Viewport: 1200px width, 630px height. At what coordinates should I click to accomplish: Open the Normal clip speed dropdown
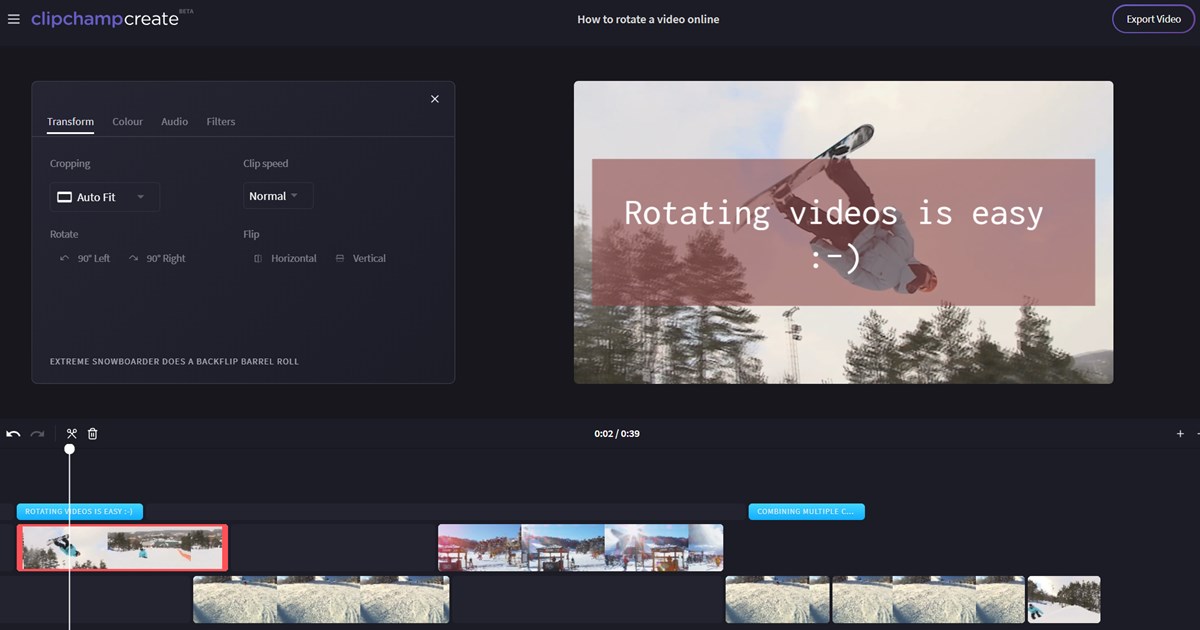coord(278,196)
